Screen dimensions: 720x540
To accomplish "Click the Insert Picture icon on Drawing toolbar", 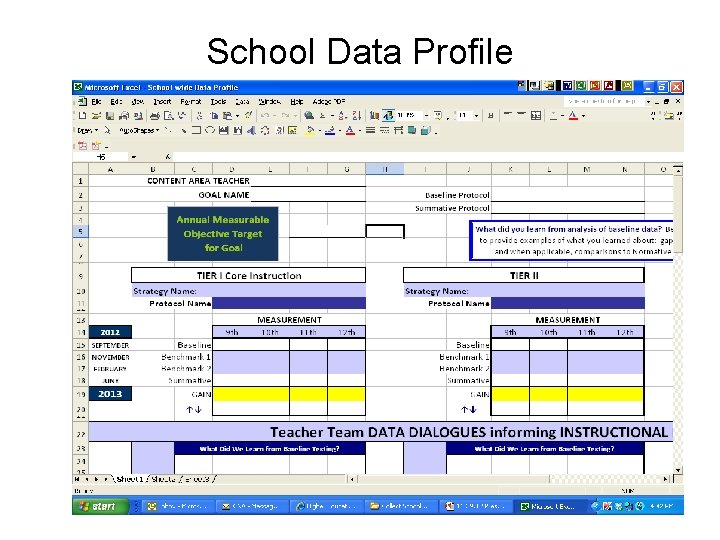I will (292, 131).
